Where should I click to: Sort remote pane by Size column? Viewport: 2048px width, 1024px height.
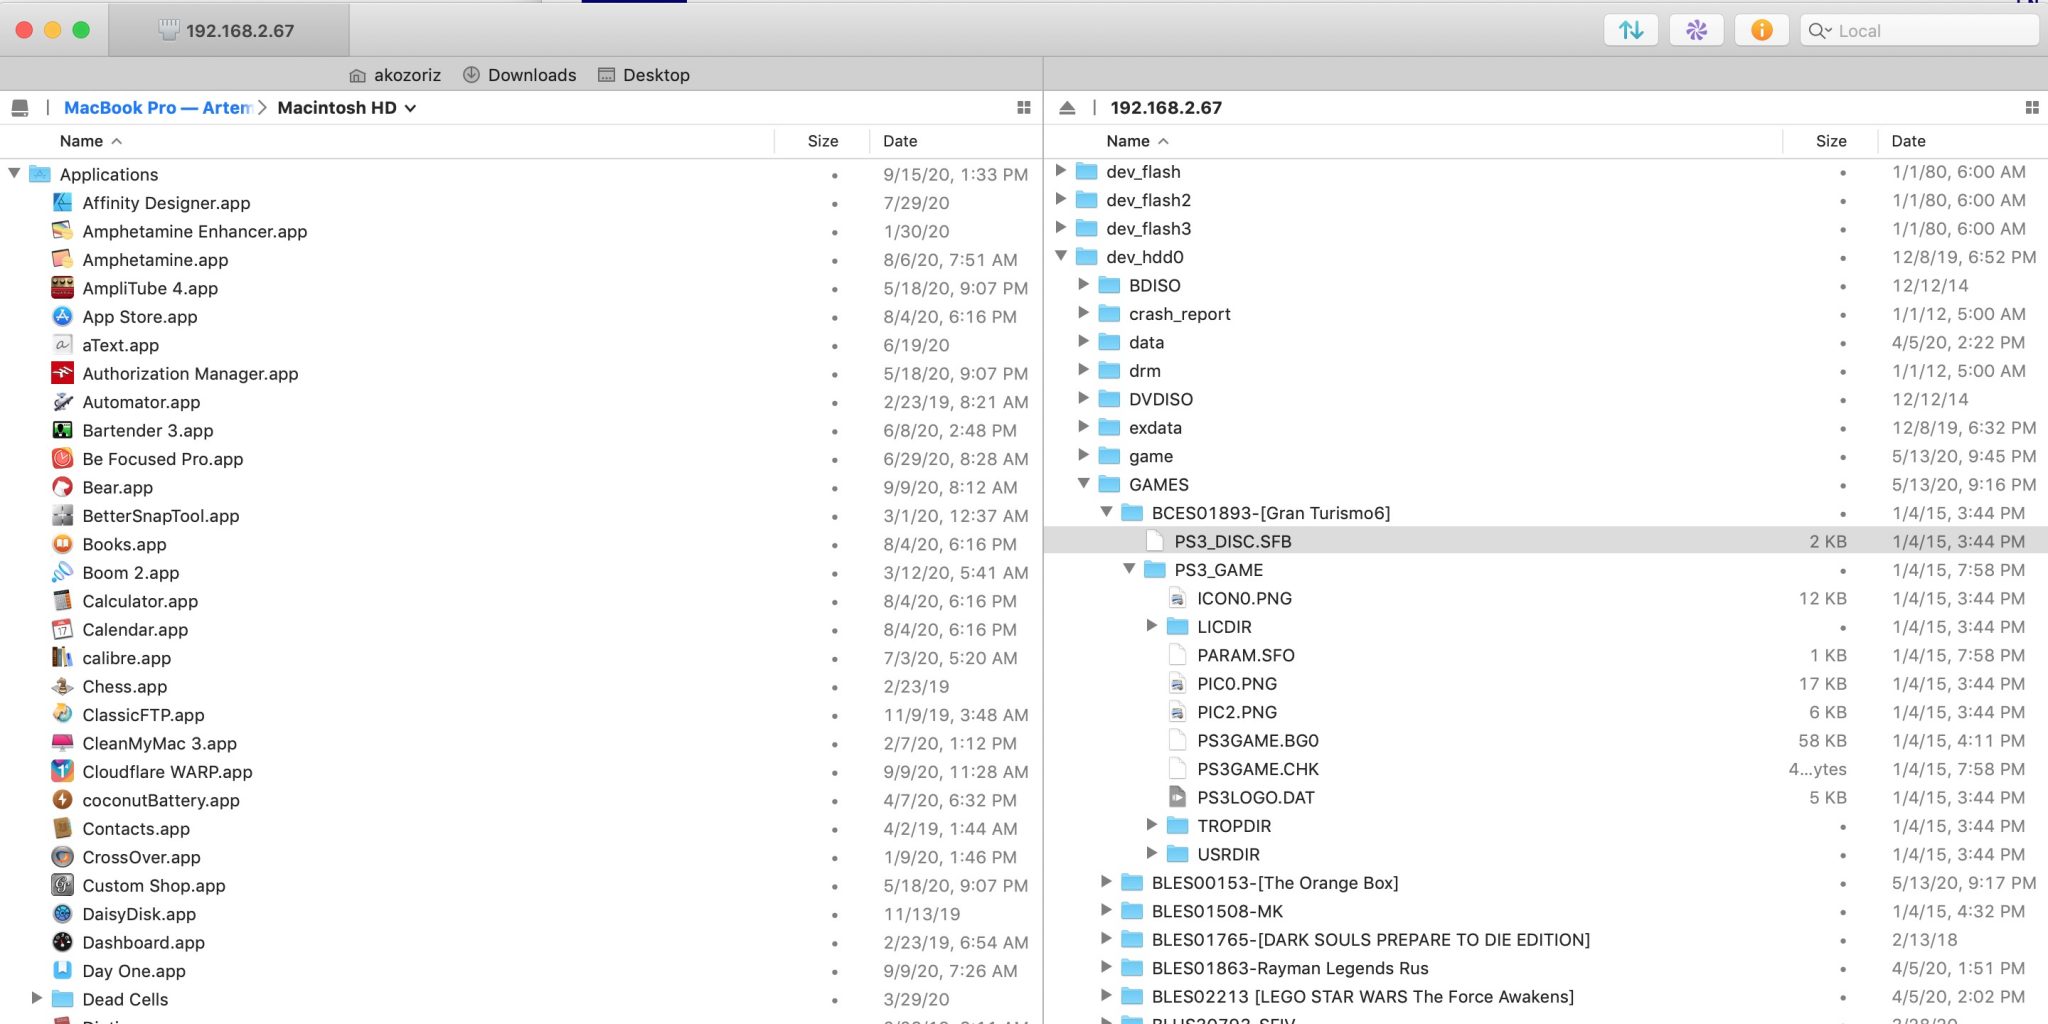coord(1831,141)
